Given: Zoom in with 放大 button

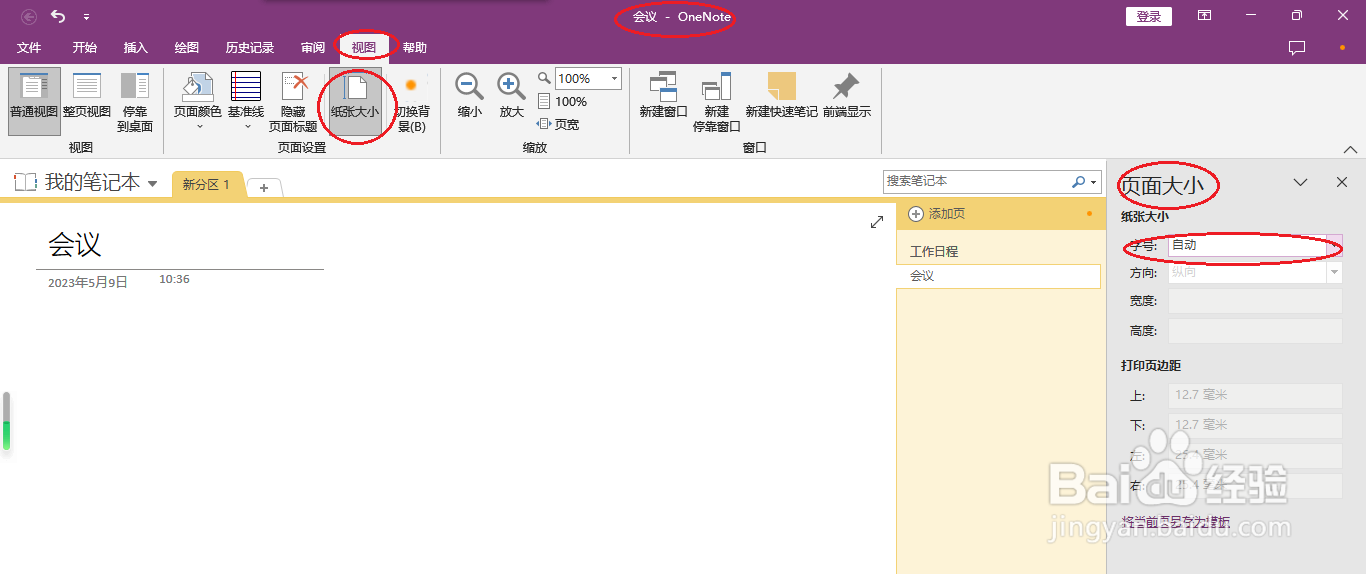Looking at the screenshot, I should [511, 96].
